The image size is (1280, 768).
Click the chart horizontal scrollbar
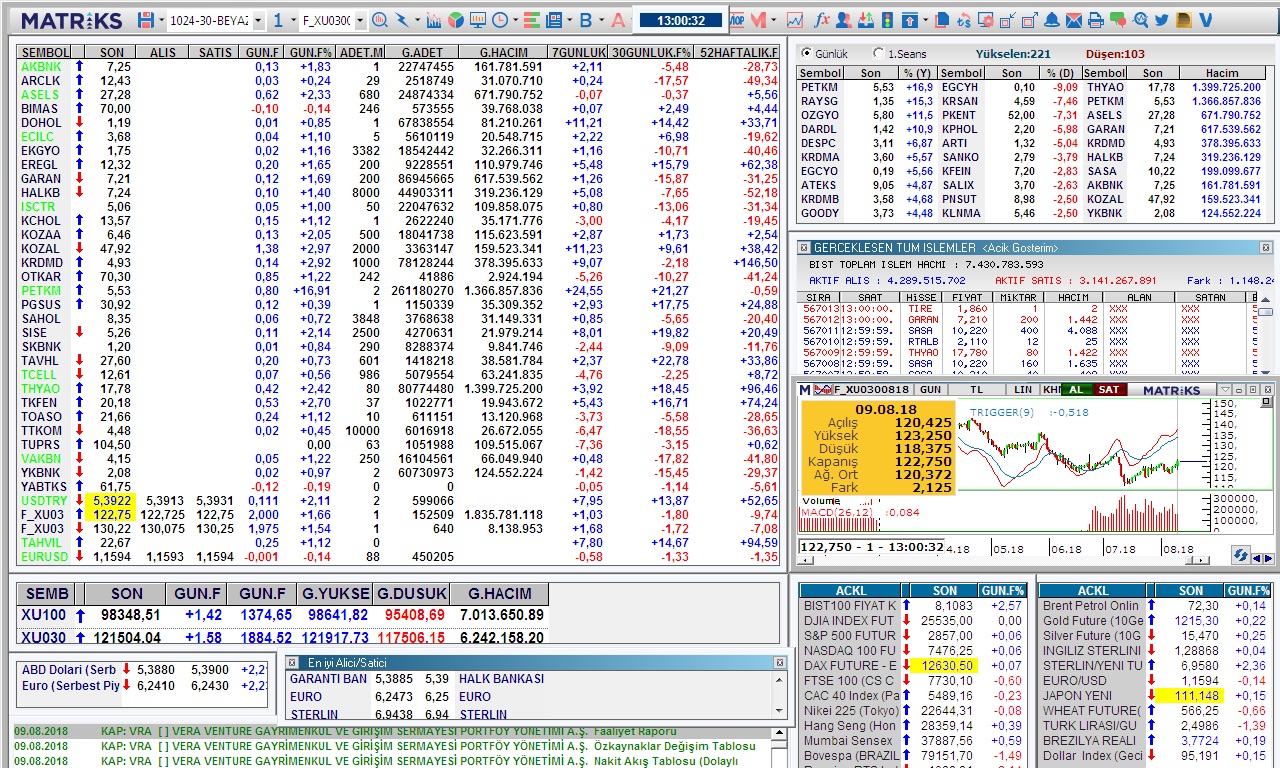click(1003, 560)
